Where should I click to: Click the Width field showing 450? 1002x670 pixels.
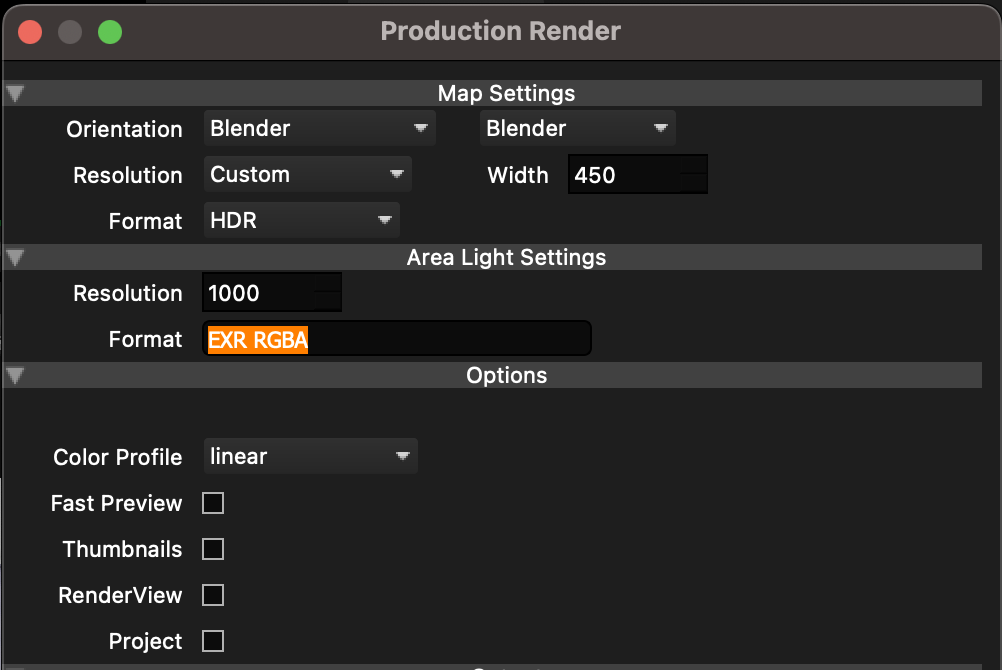tap(637, 175)
